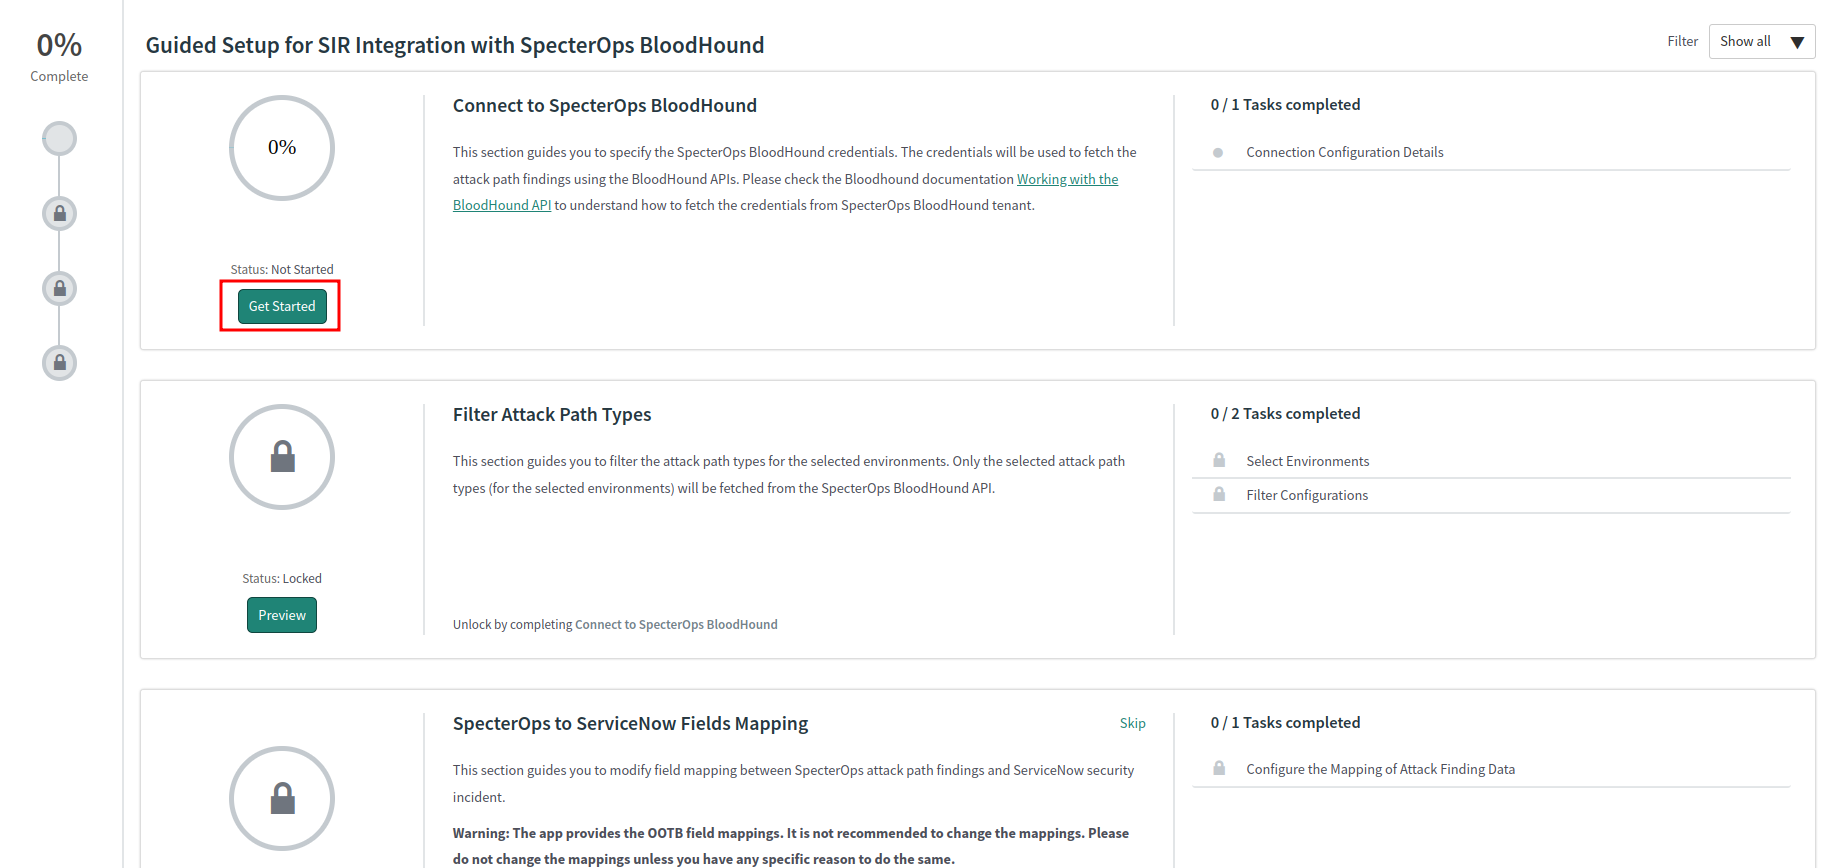The height and width of the screenshot is (868, 1831).
Task: Click the 'Status: Locked' label
Action: 282,579
